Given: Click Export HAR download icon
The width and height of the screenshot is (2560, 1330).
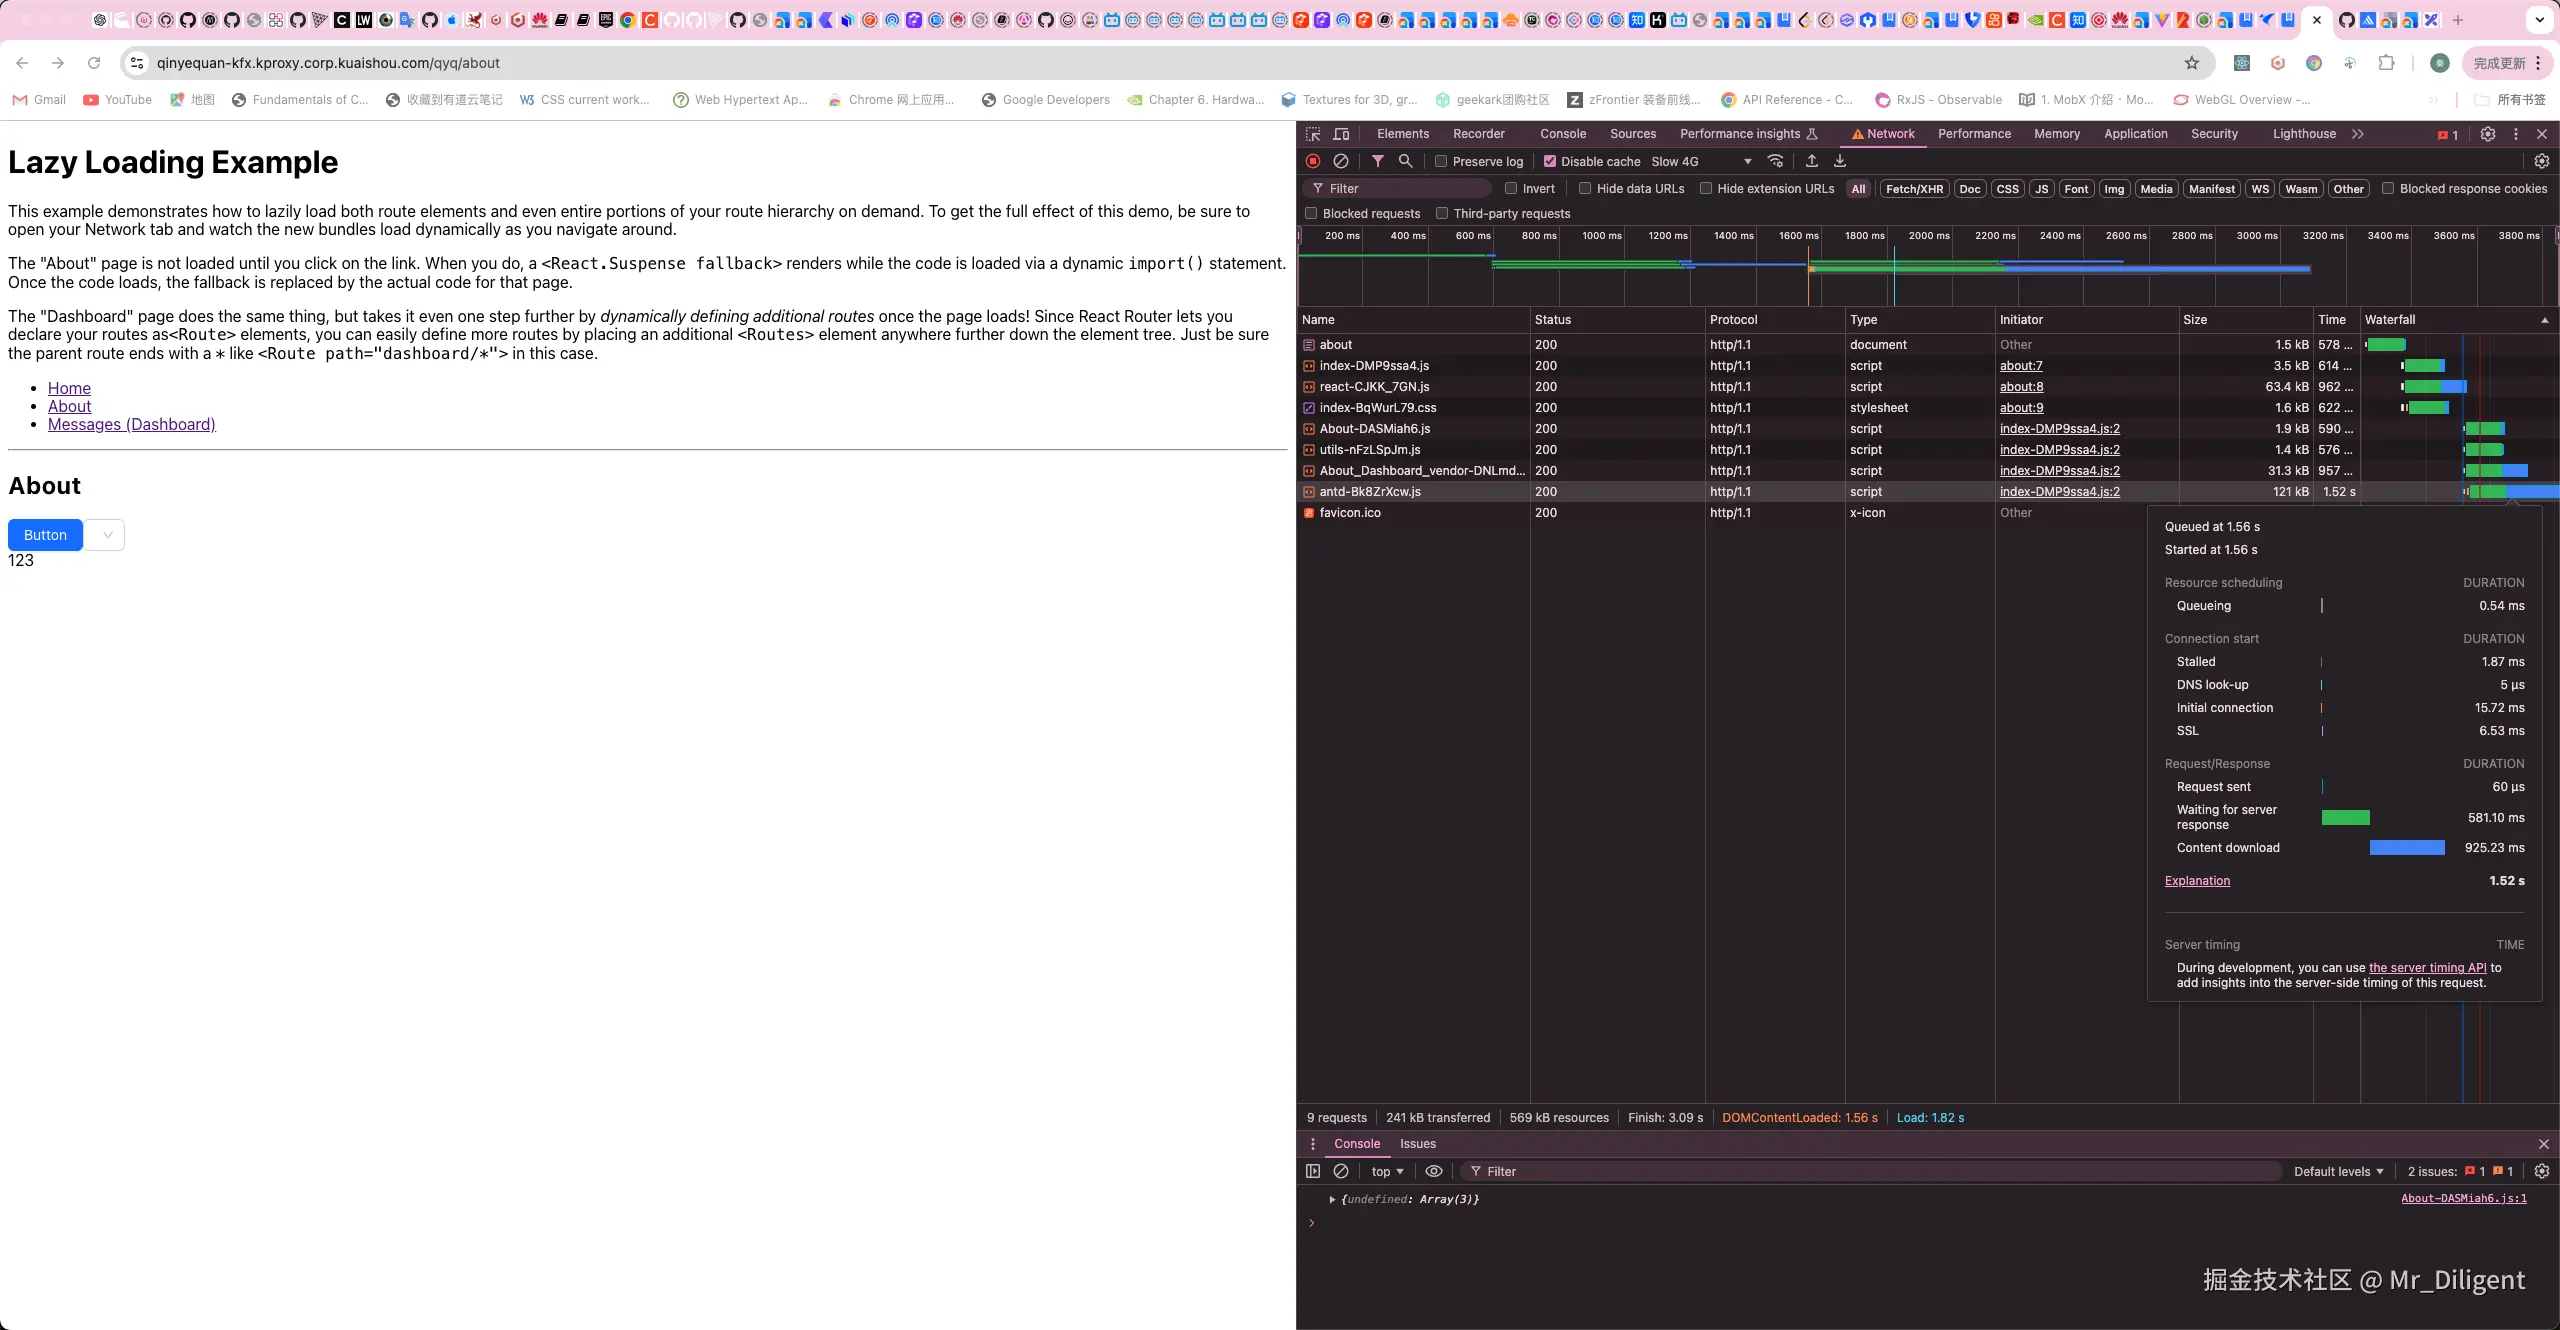Looking at the screenshot, I should (x=1839, y=161).
